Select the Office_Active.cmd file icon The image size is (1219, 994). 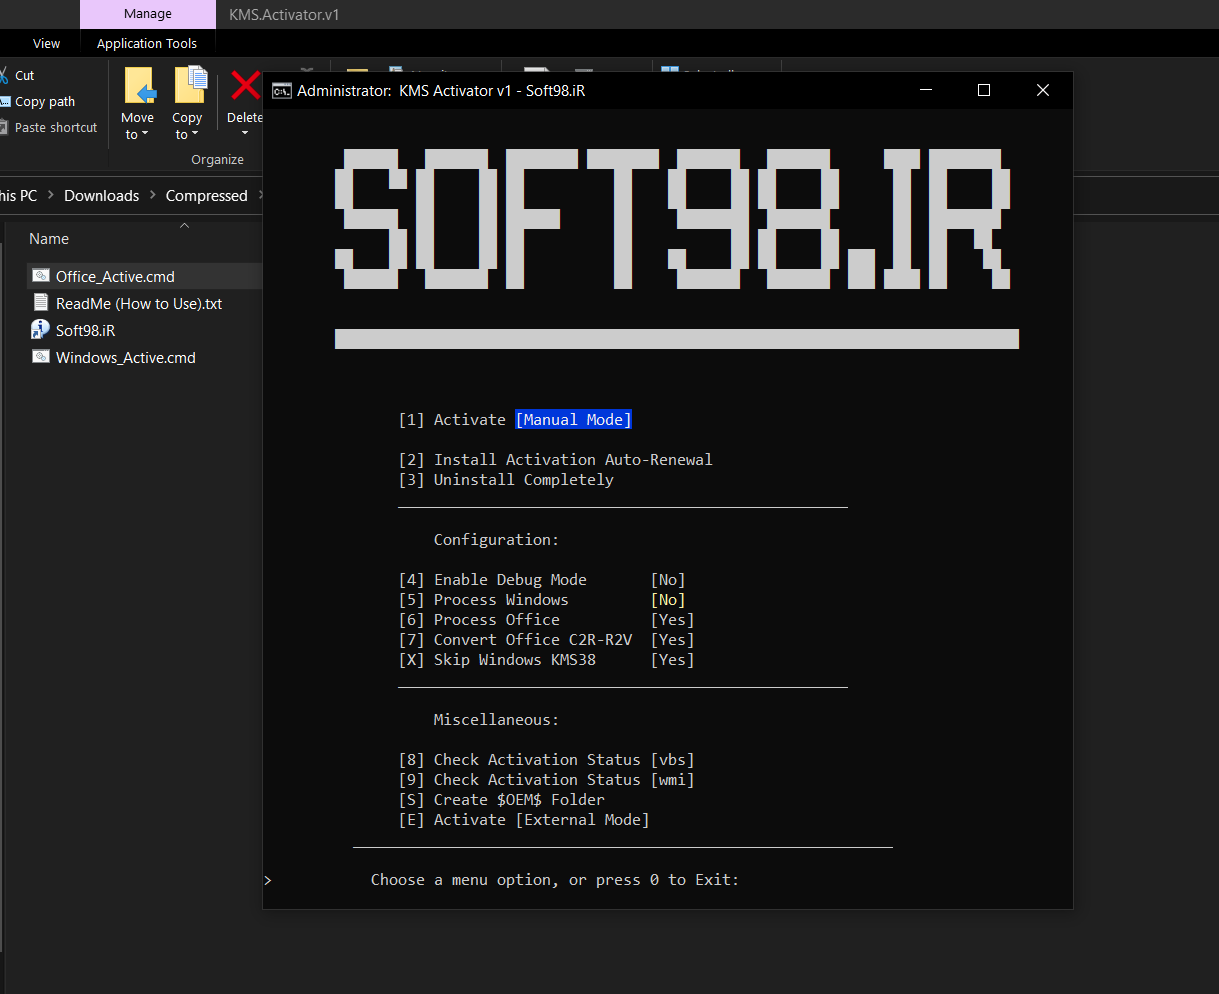41,276
